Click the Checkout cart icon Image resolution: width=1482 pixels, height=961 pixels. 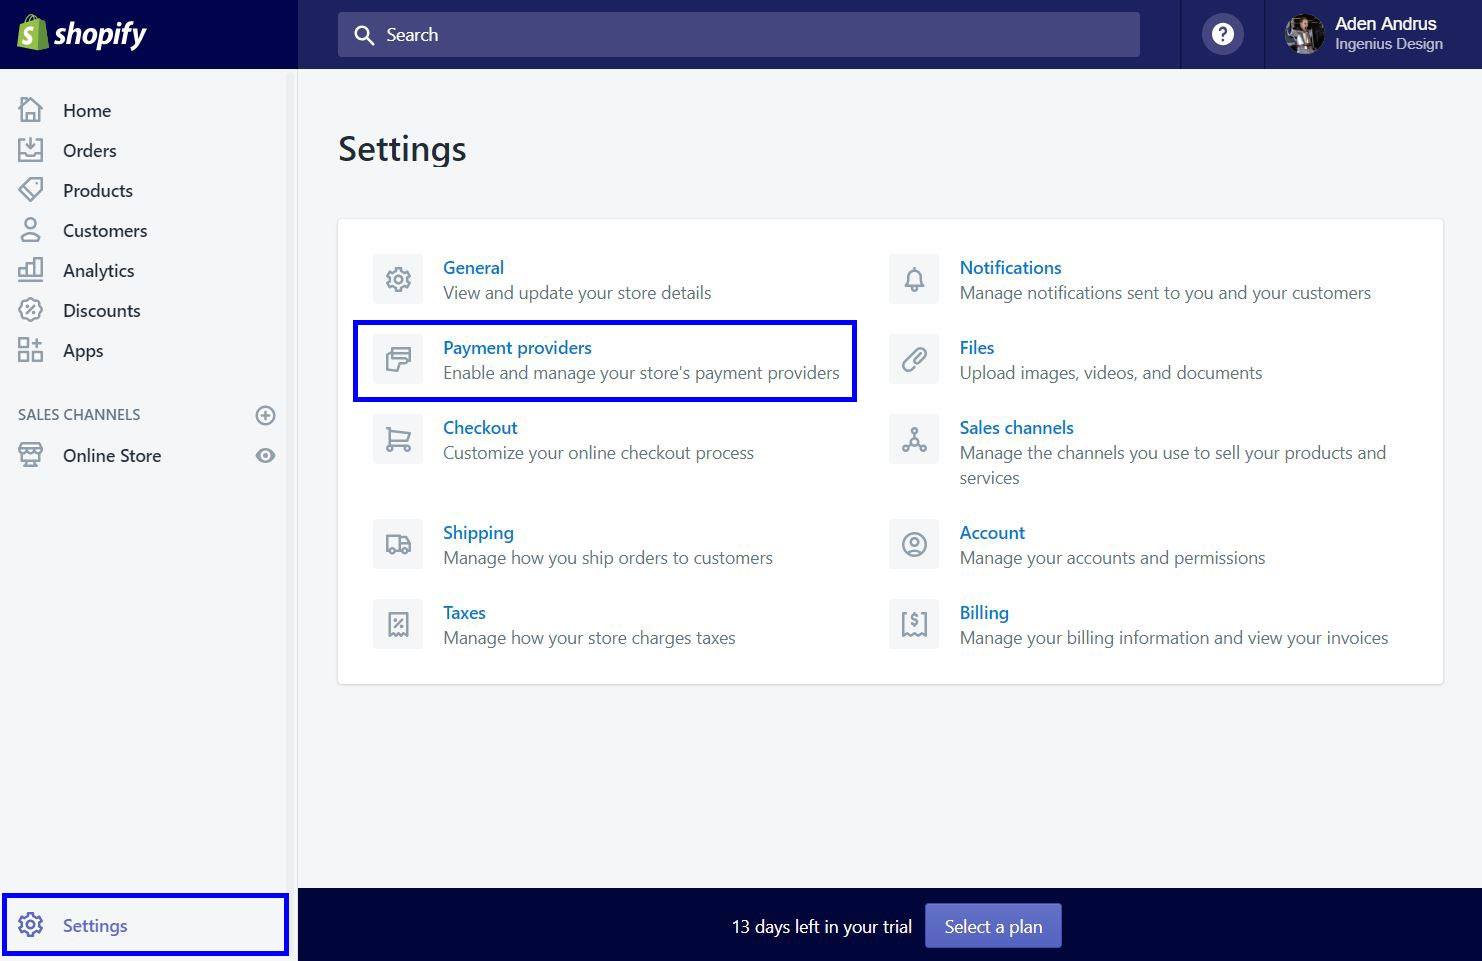398,439
